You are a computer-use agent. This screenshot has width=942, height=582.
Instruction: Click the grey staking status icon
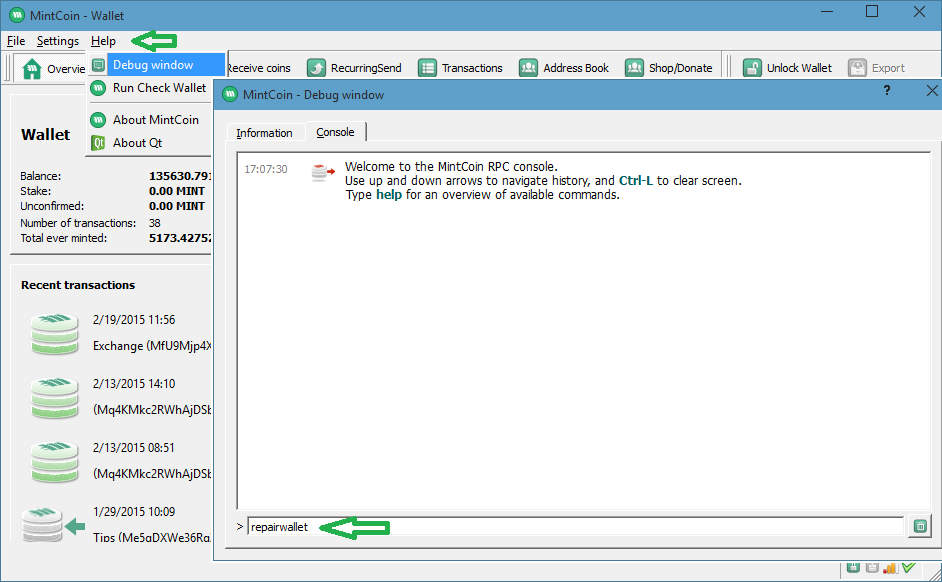(x=872, y=567)
